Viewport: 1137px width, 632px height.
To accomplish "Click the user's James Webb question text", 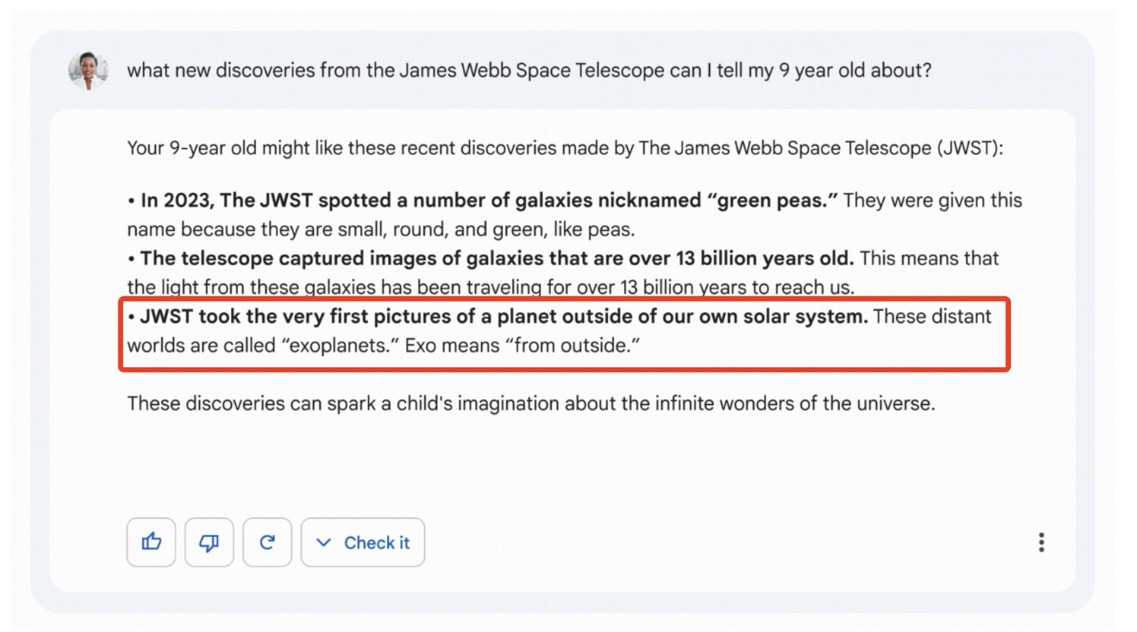I will (529, 71).
